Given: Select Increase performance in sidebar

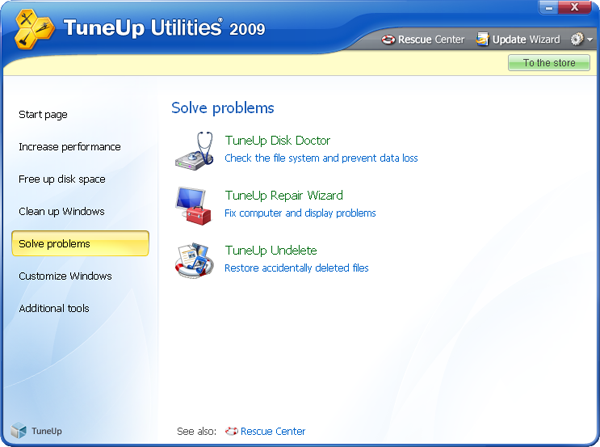Looking at the screenshot, I should click(x=70, y=147).
